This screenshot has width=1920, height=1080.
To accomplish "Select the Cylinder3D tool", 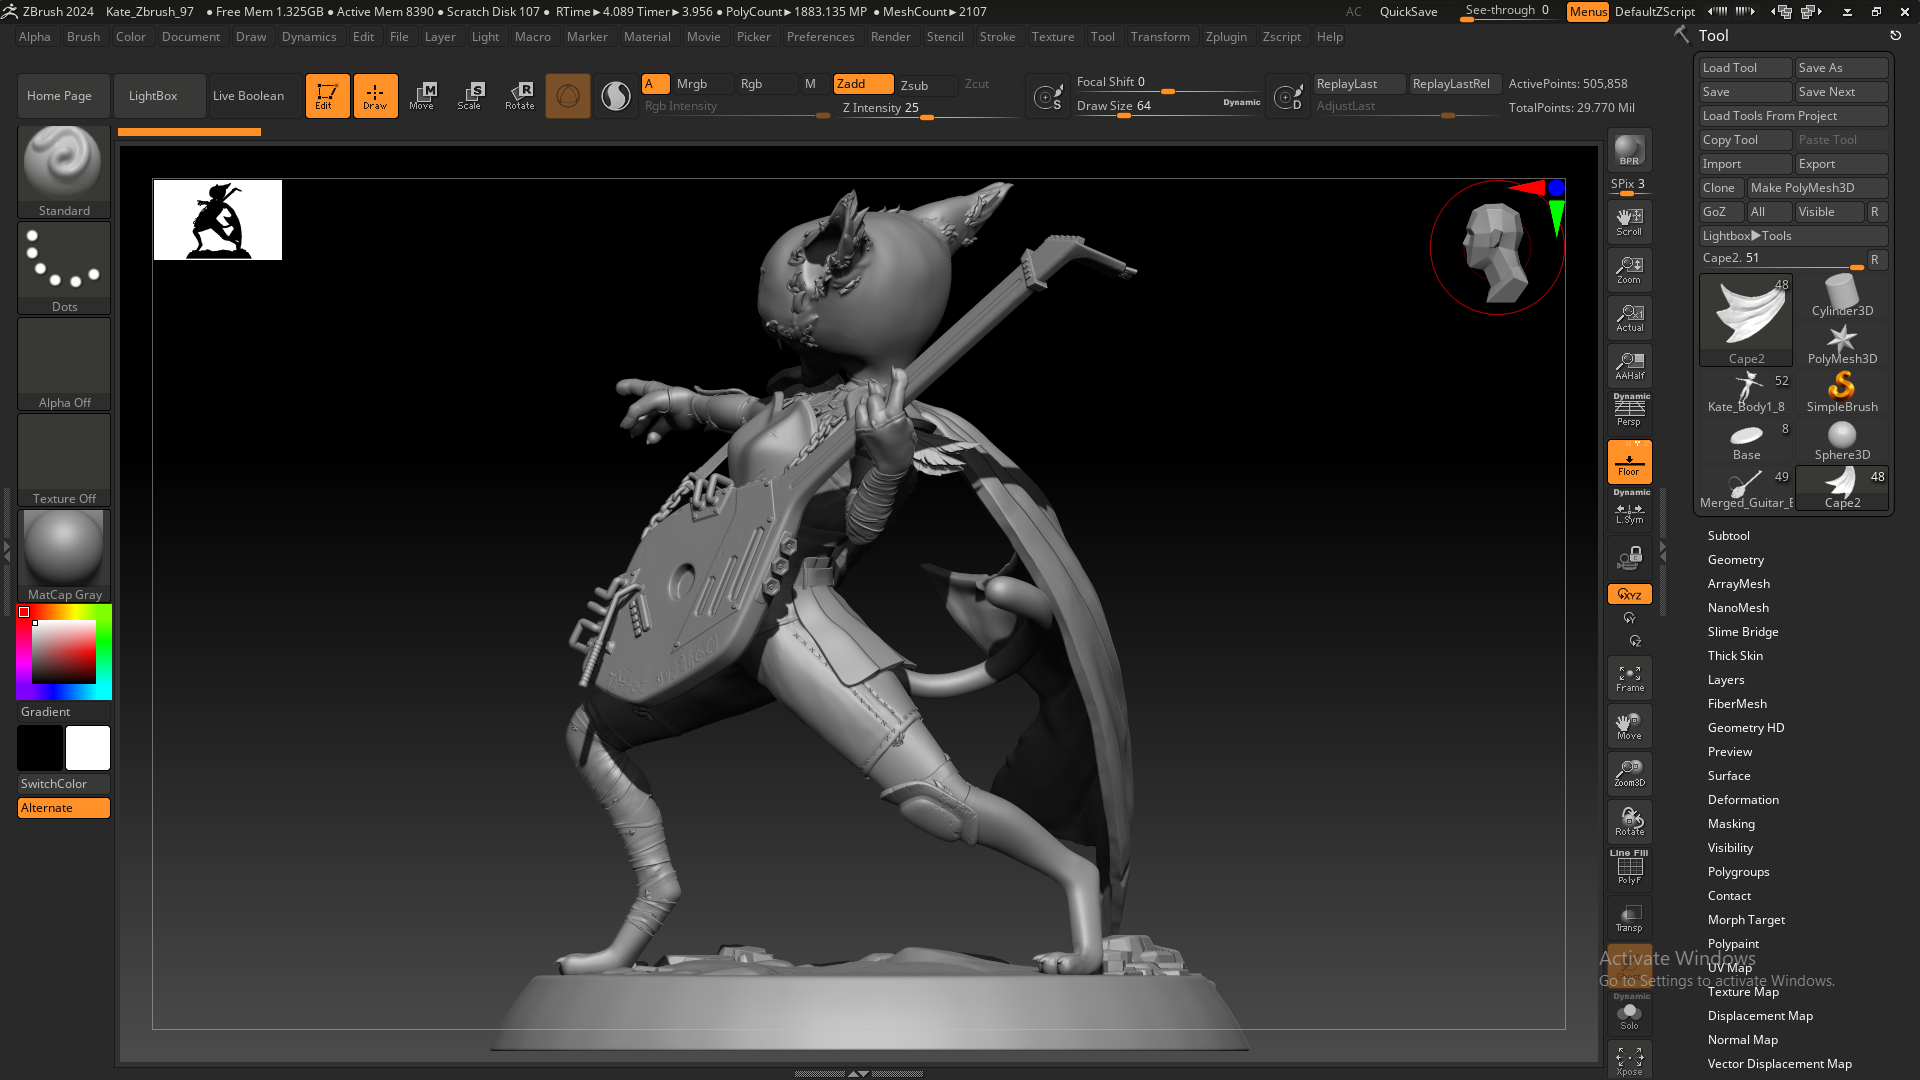I will [x=1842, y=297].
